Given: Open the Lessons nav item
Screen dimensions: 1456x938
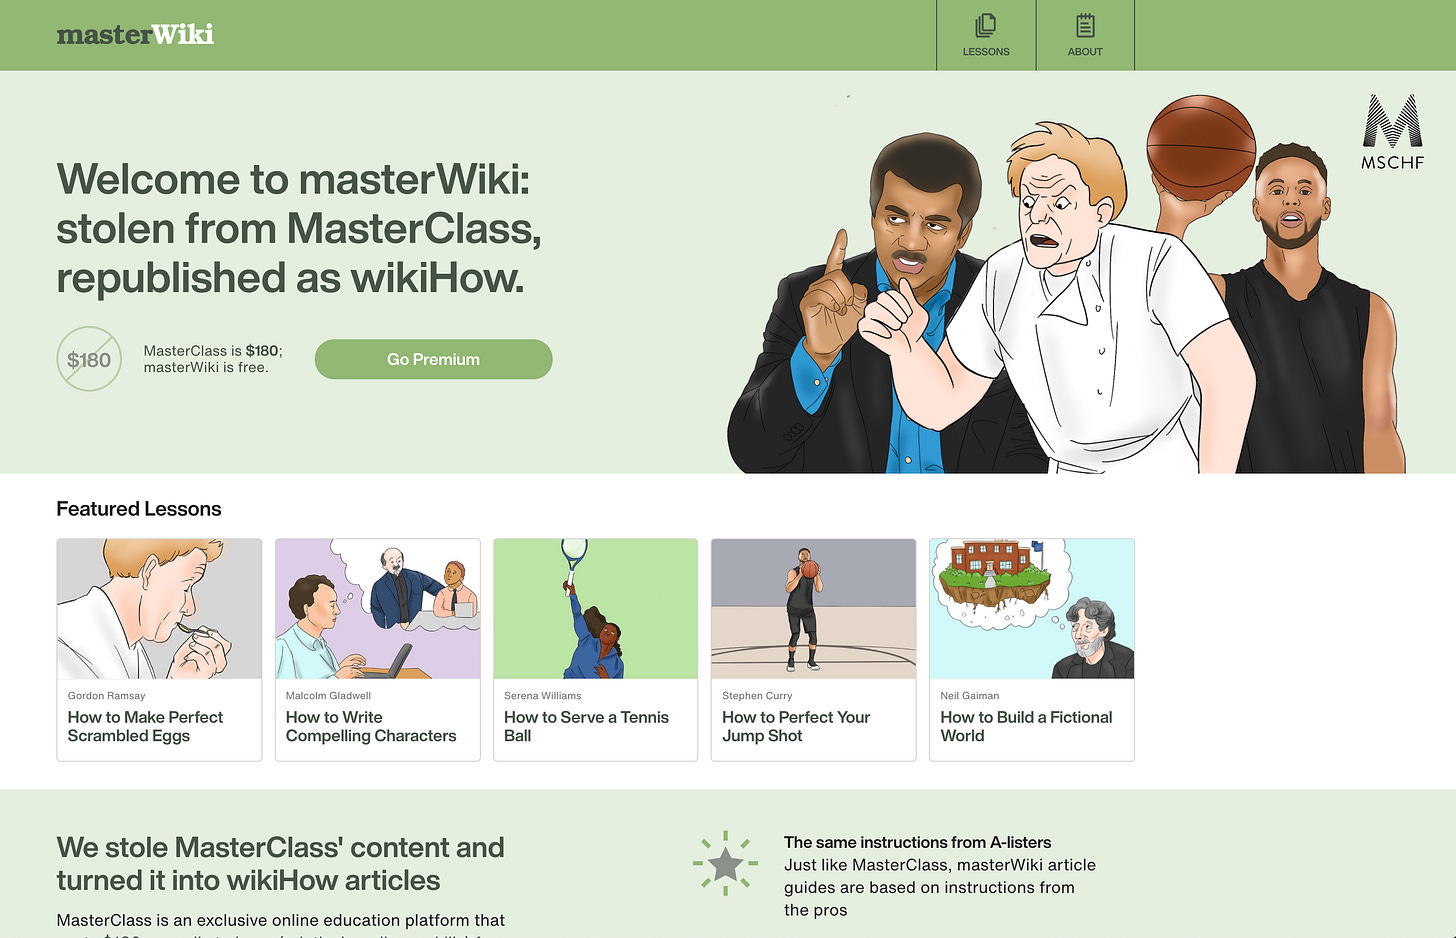Looking at the screenshot, I should pyautogui.click(x=986, y=35).
